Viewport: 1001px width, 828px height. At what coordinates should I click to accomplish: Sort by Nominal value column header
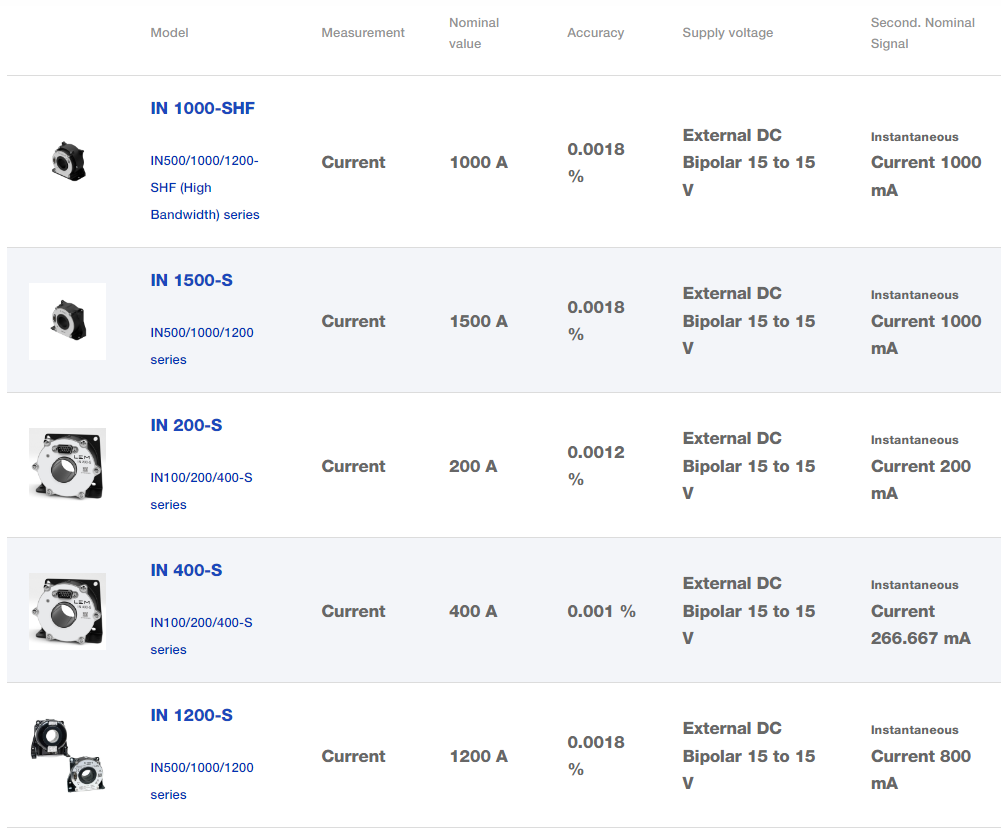click(x=474, y=33)
